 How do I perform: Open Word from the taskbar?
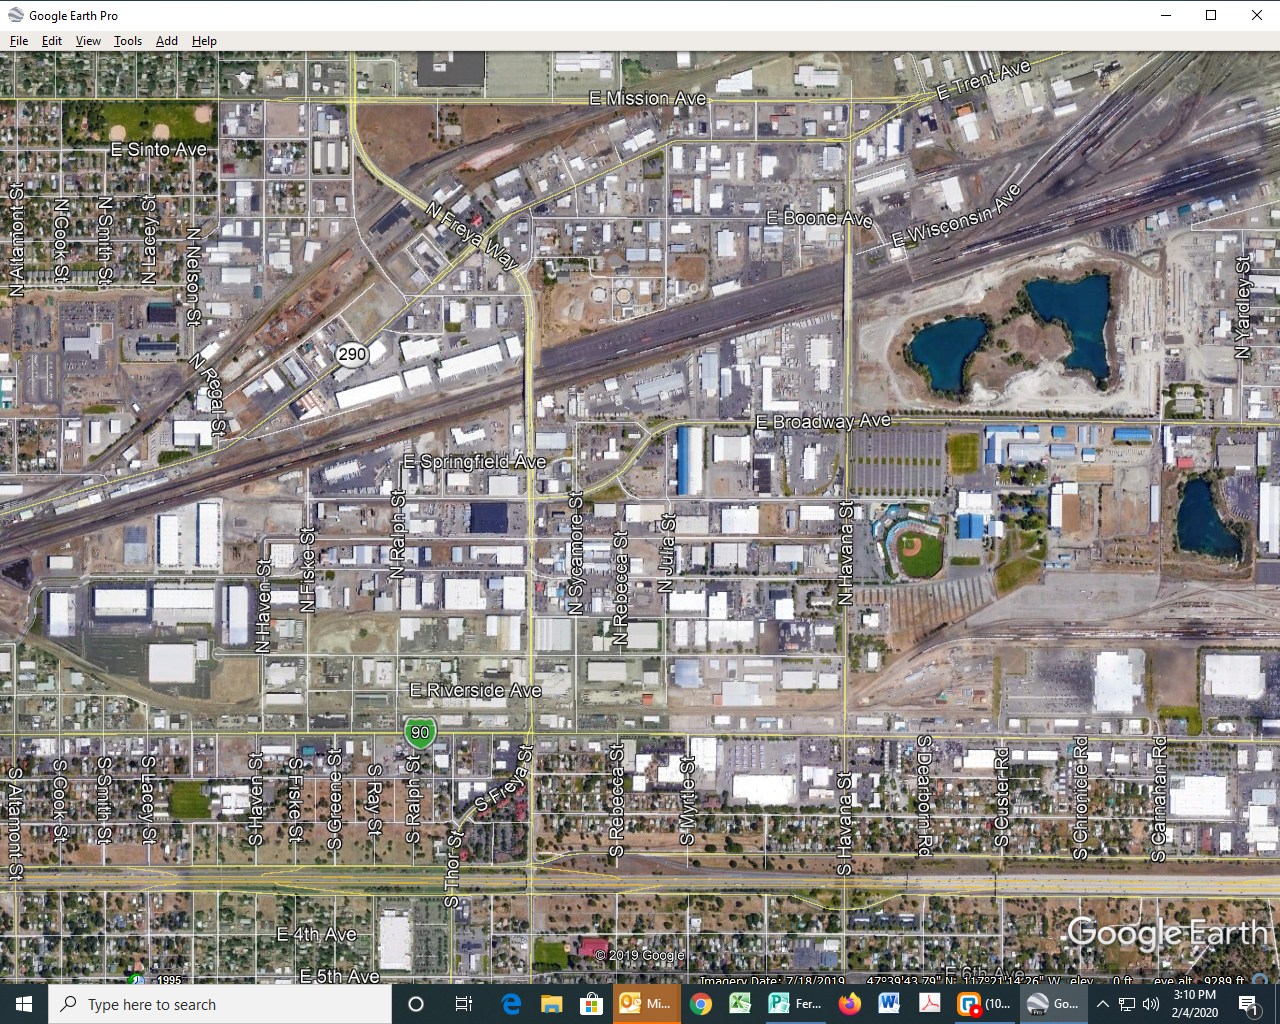(889, 1004)
